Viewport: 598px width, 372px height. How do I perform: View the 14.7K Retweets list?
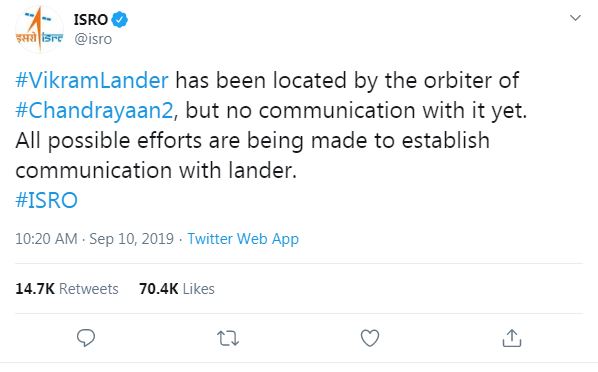click(67, 289)
